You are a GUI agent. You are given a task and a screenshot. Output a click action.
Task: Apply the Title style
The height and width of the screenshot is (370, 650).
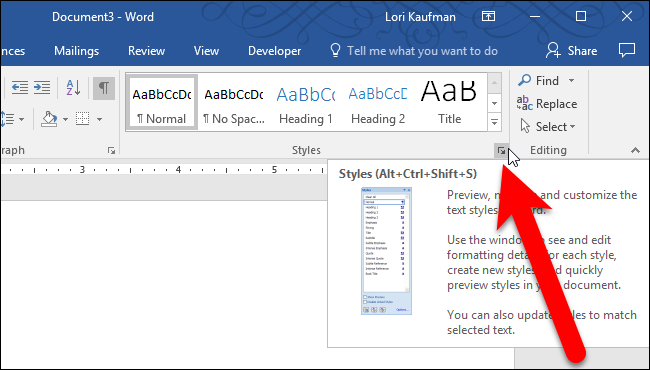click(x=449, y=102)
